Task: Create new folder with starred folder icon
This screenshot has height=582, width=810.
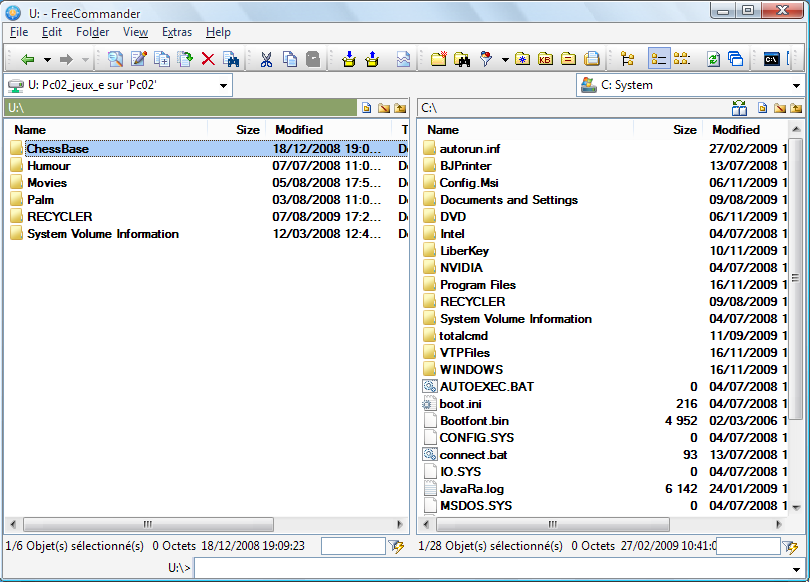Action: (x=439, y=59)
